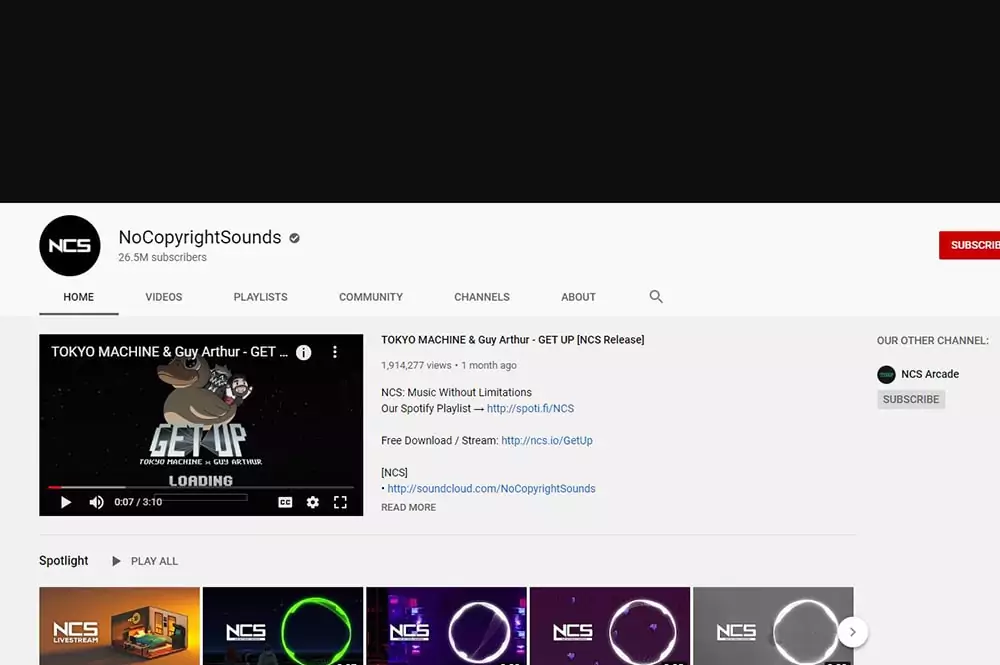Click the verified checkmark badge beside NoCopyrightSounds
Viewport: 1000px width, 665px height.
click(x=294, y=238)
